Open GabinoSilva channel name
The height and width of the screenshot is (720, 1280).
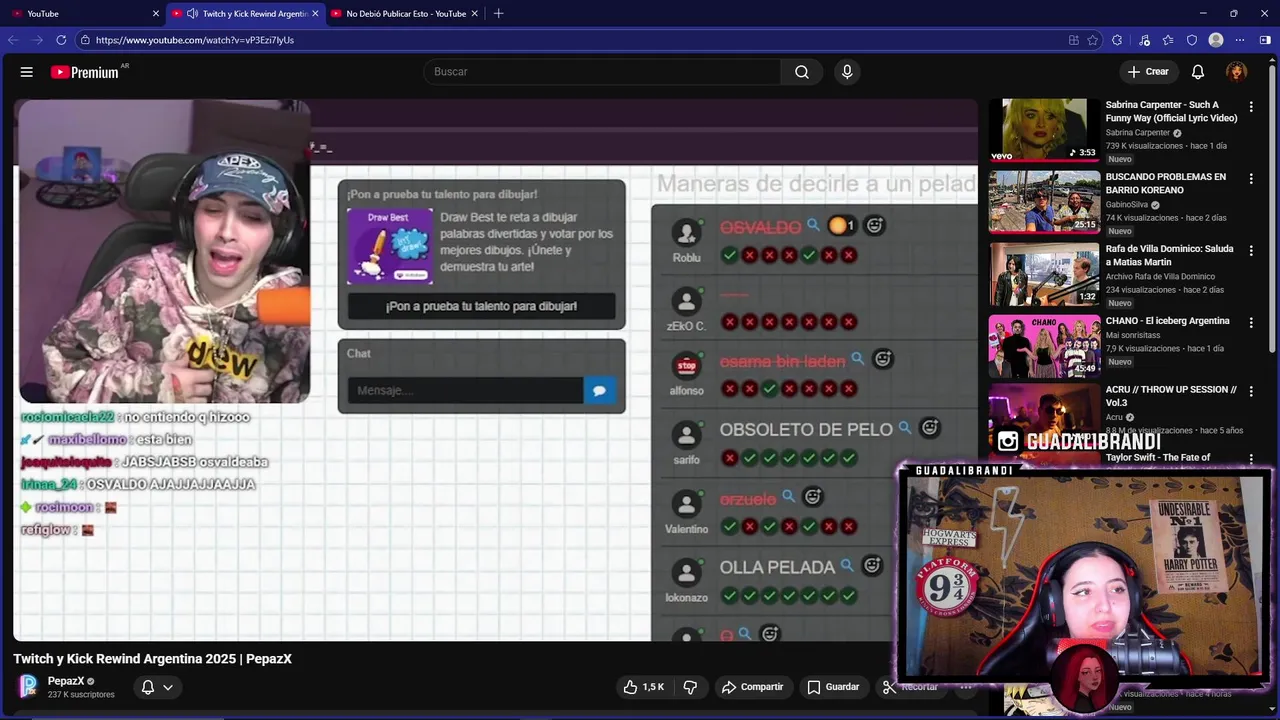(x=1127, y=205)
